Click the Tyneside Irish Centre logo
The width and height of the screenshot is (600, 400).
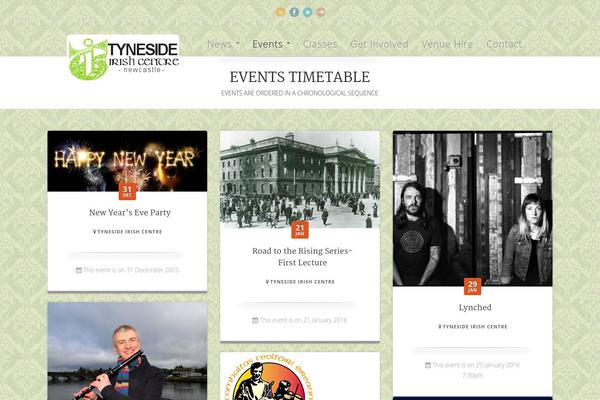[x=123, y=57]
